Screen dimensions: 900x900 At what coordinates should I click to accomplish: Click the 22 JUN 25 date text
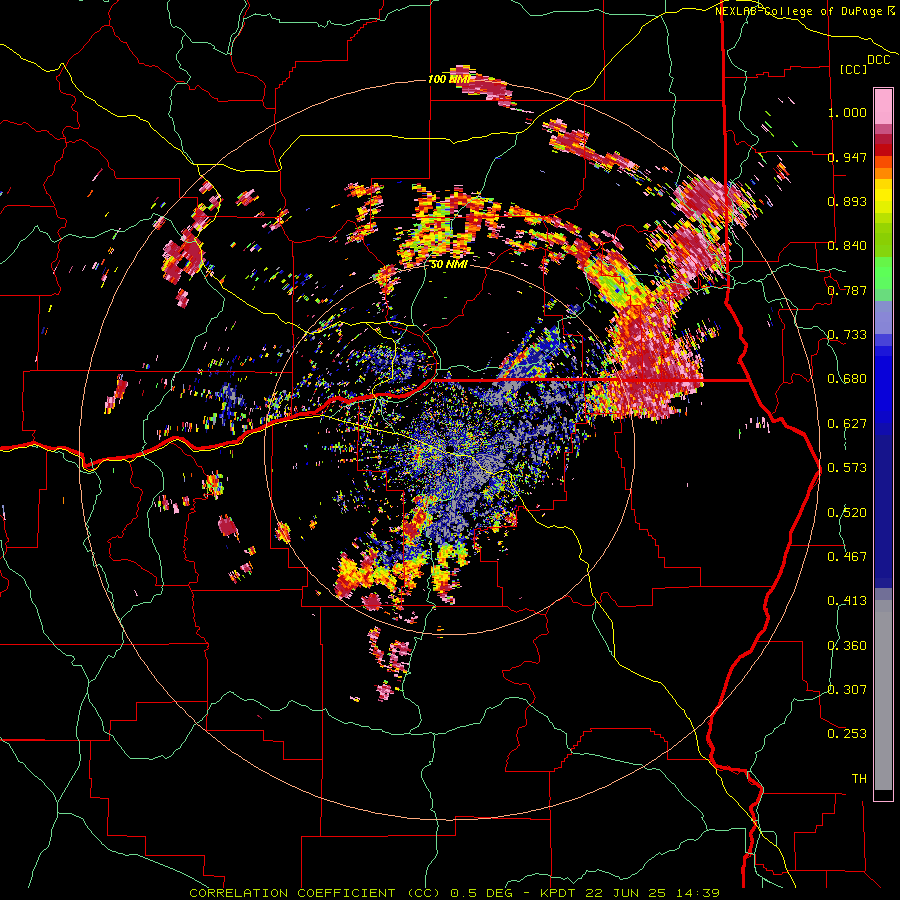point(626,893)
